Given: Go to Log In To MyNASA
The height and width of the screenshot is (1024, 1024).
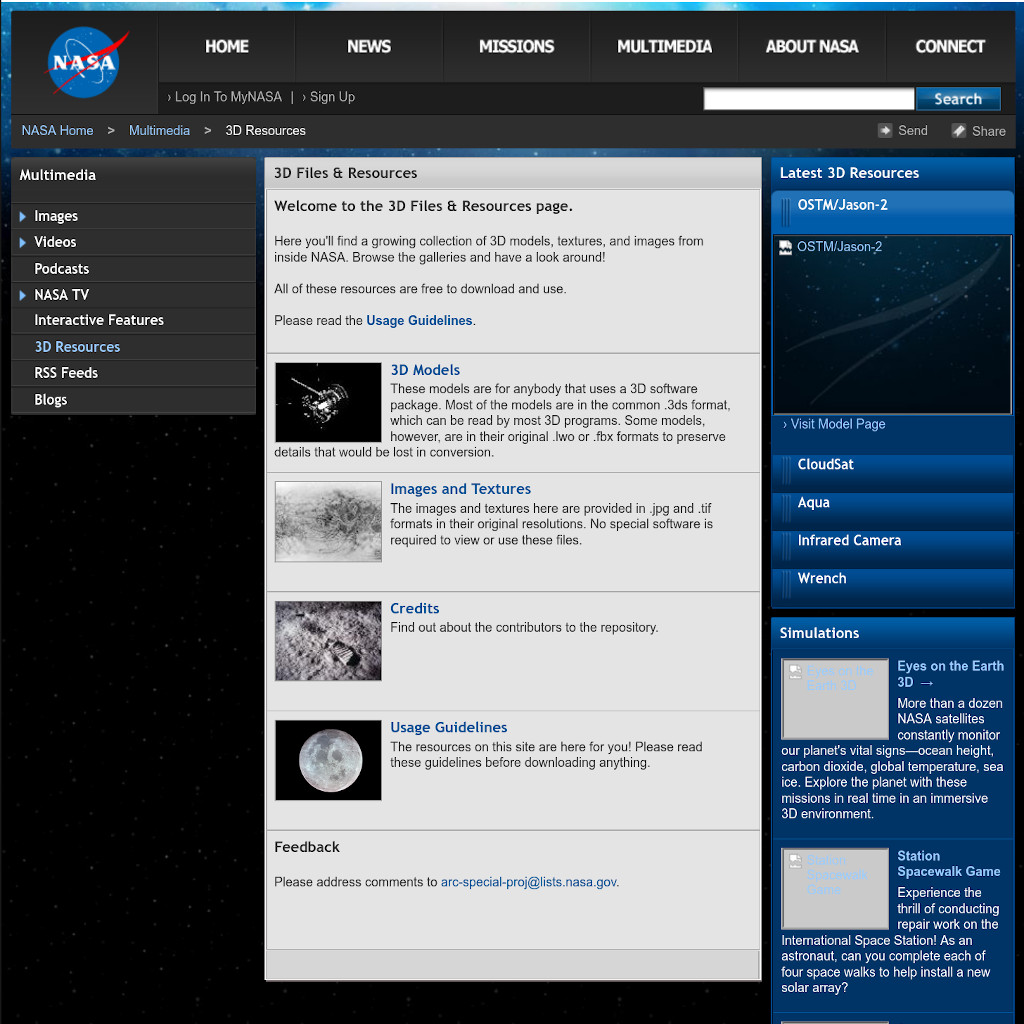Looking at the screenshot, I should (x=228, y=97).
